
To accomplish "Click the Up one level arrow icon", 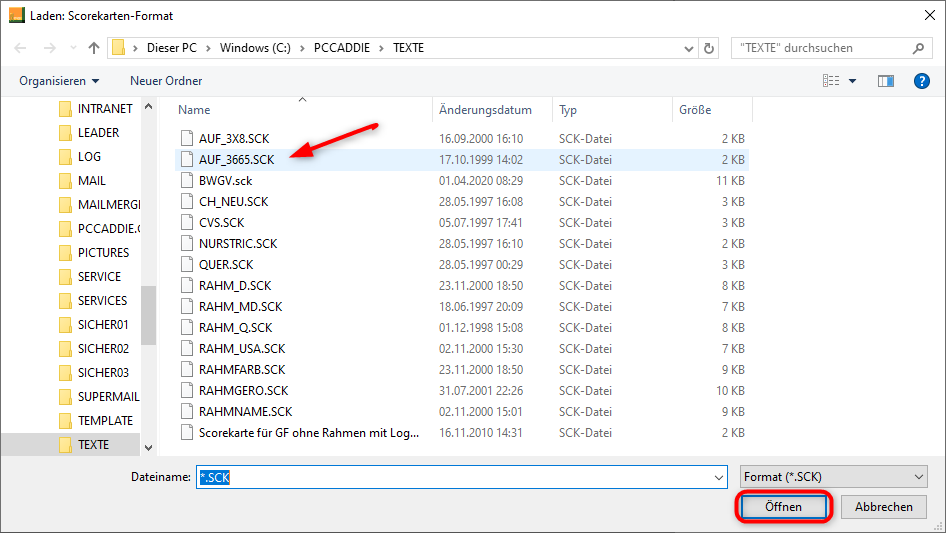I will click(94, 48).
